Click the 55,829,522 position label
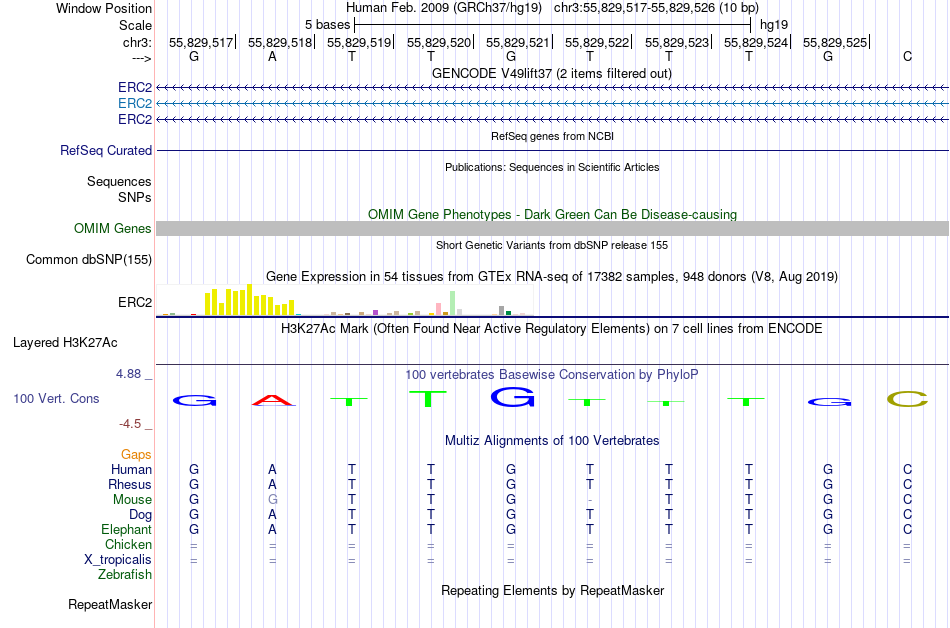 [597, 42]
